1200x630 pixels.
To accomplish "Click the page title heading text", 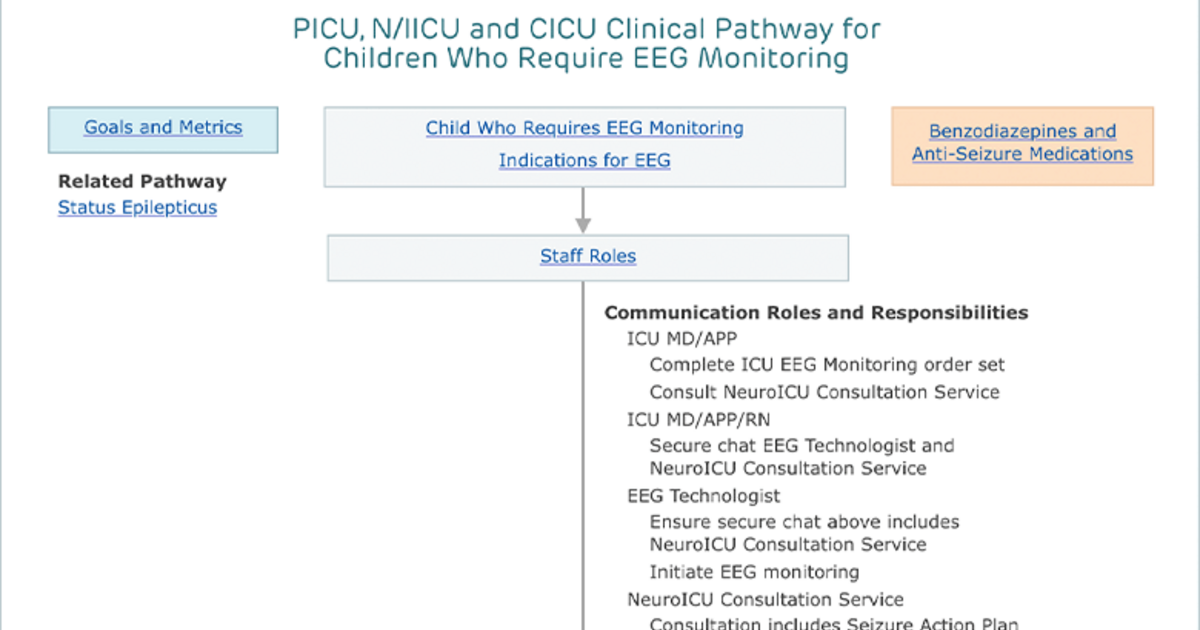I will pyautogui.click(x=586, y=43).
